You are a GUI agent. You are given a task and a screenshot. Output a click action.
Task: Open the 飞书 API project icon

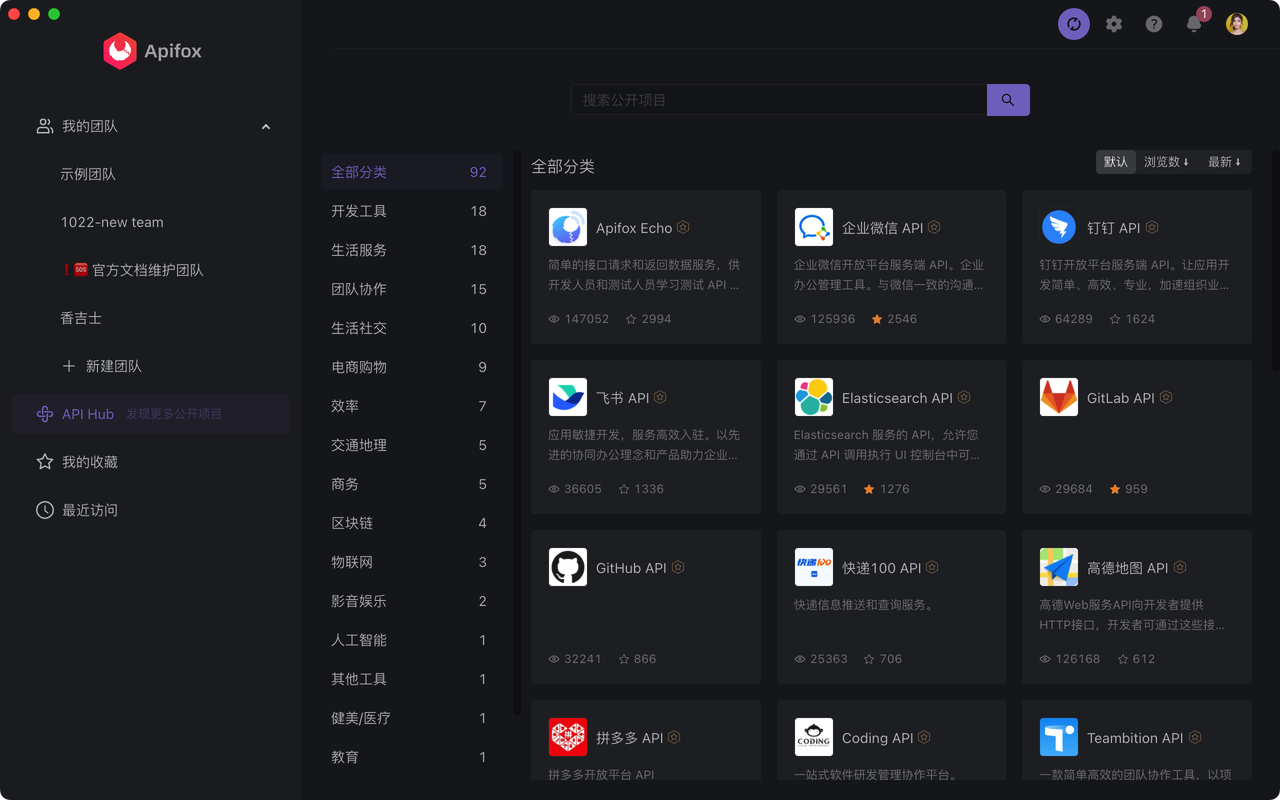568,397
